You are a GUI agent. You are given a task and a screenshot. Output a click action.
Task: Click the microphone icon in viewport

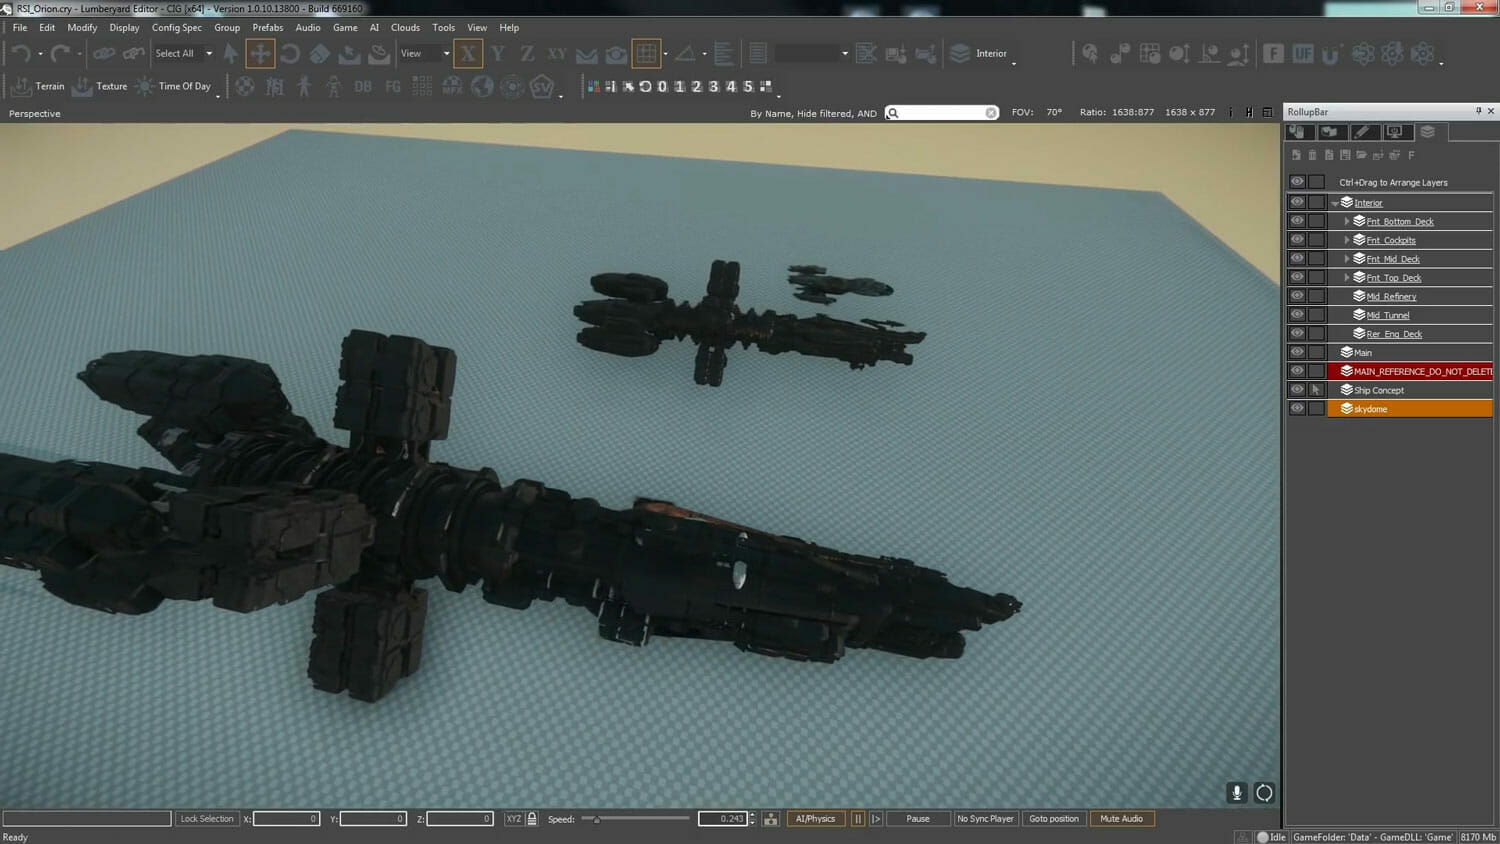1236,793
